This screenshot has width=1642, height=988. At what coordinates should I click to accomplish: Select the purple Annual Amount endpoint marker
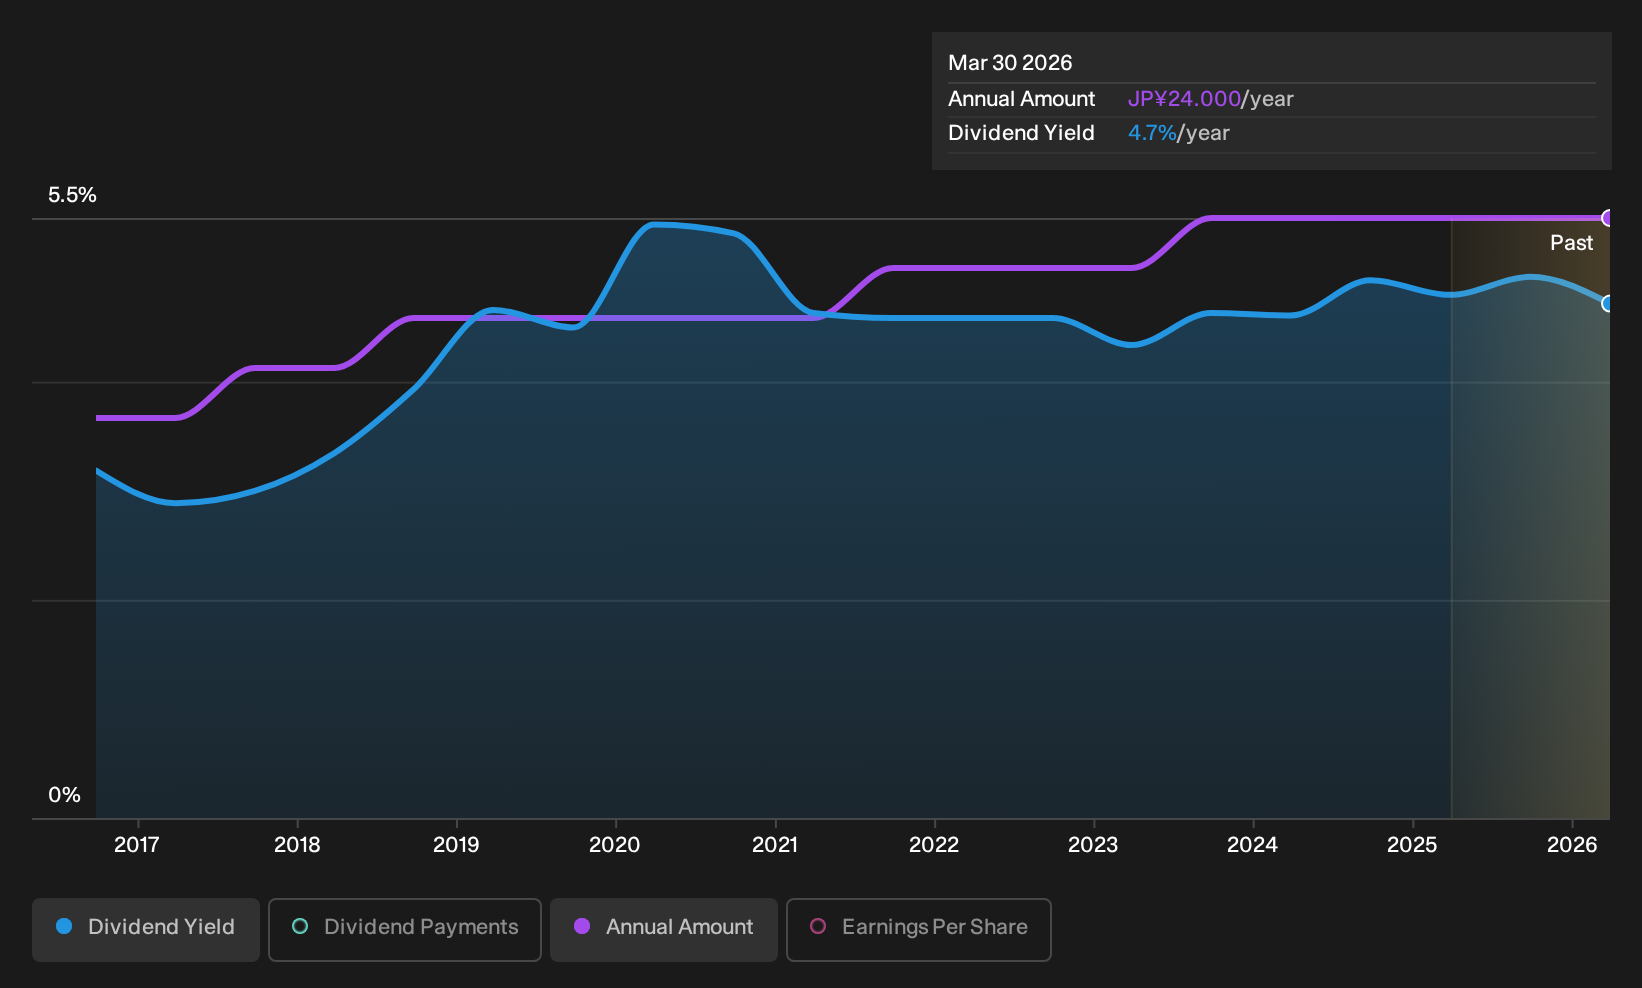click(x=1608, y=218)
